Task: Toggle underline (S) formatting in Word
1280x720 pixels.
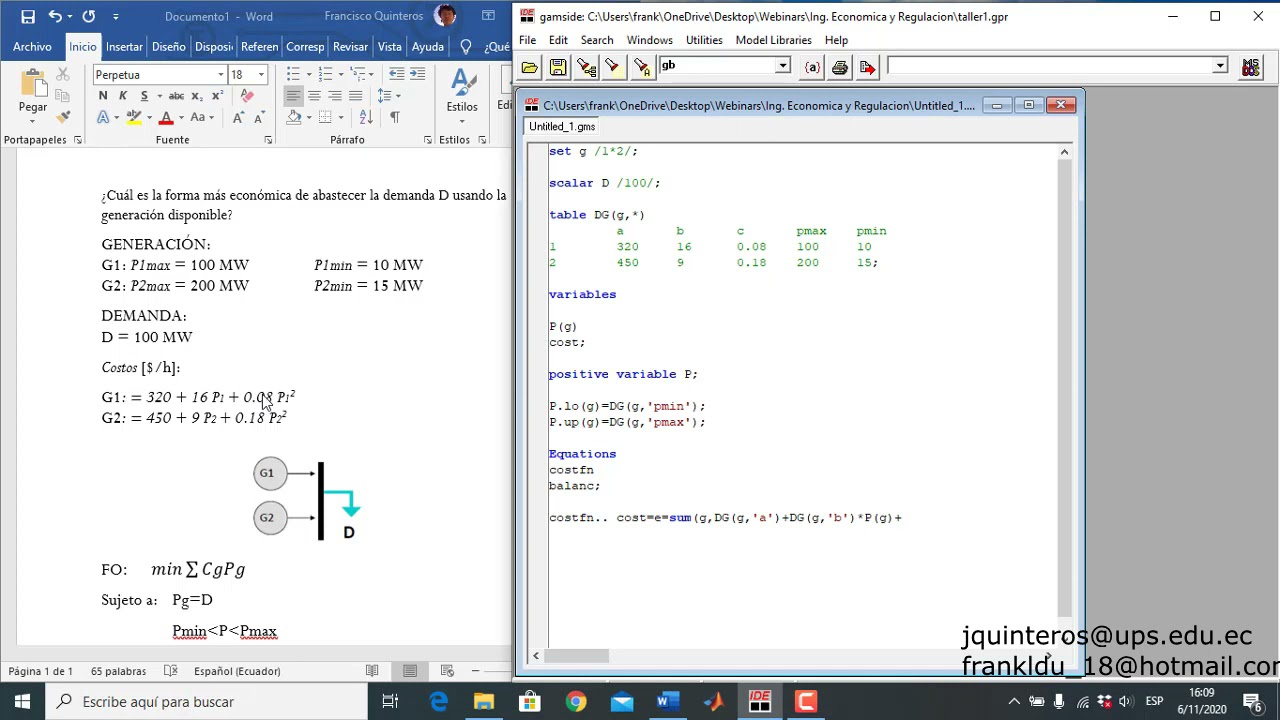Action: click(x=144, y=96)
